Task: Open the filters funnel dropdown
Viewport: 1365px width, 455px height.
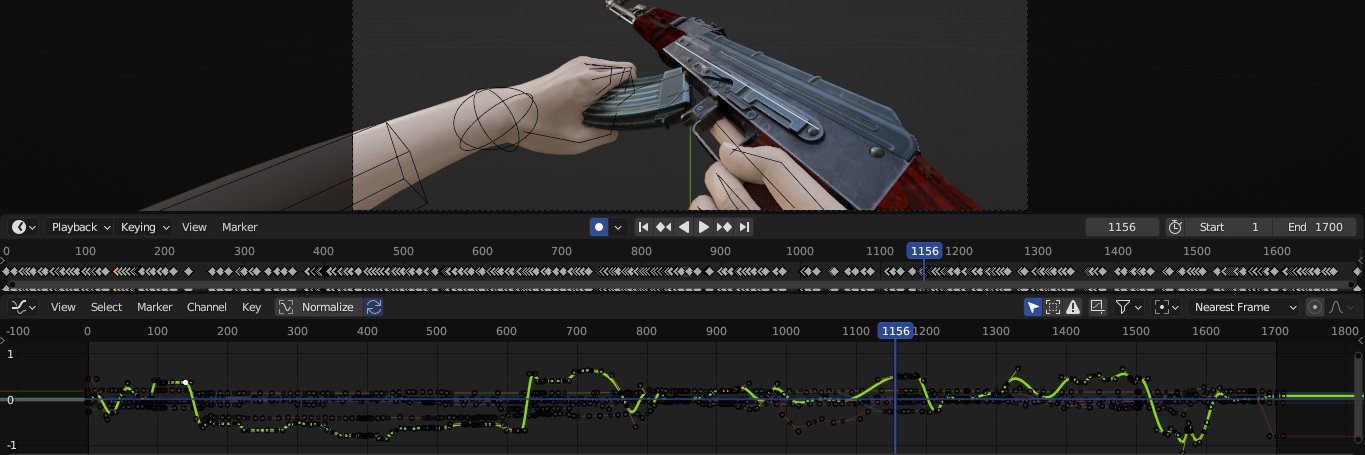Action: pyautogui.click(x=1128, y=307)
